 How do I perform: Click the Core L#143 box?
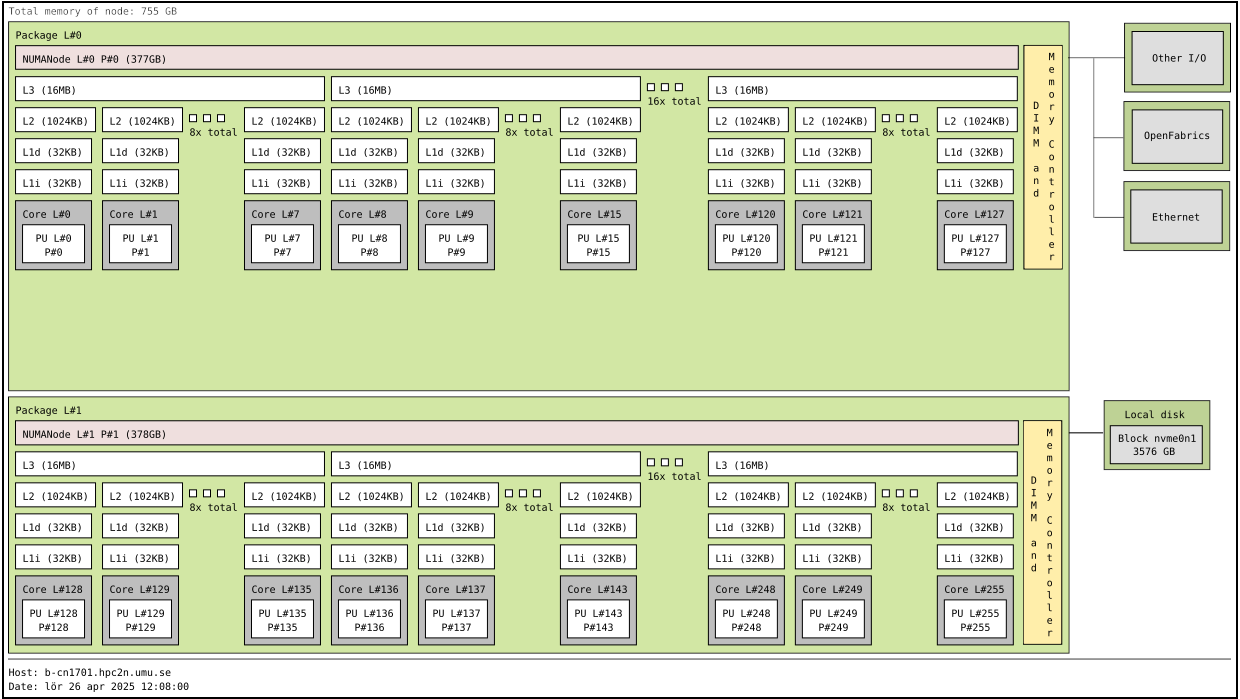598,589
